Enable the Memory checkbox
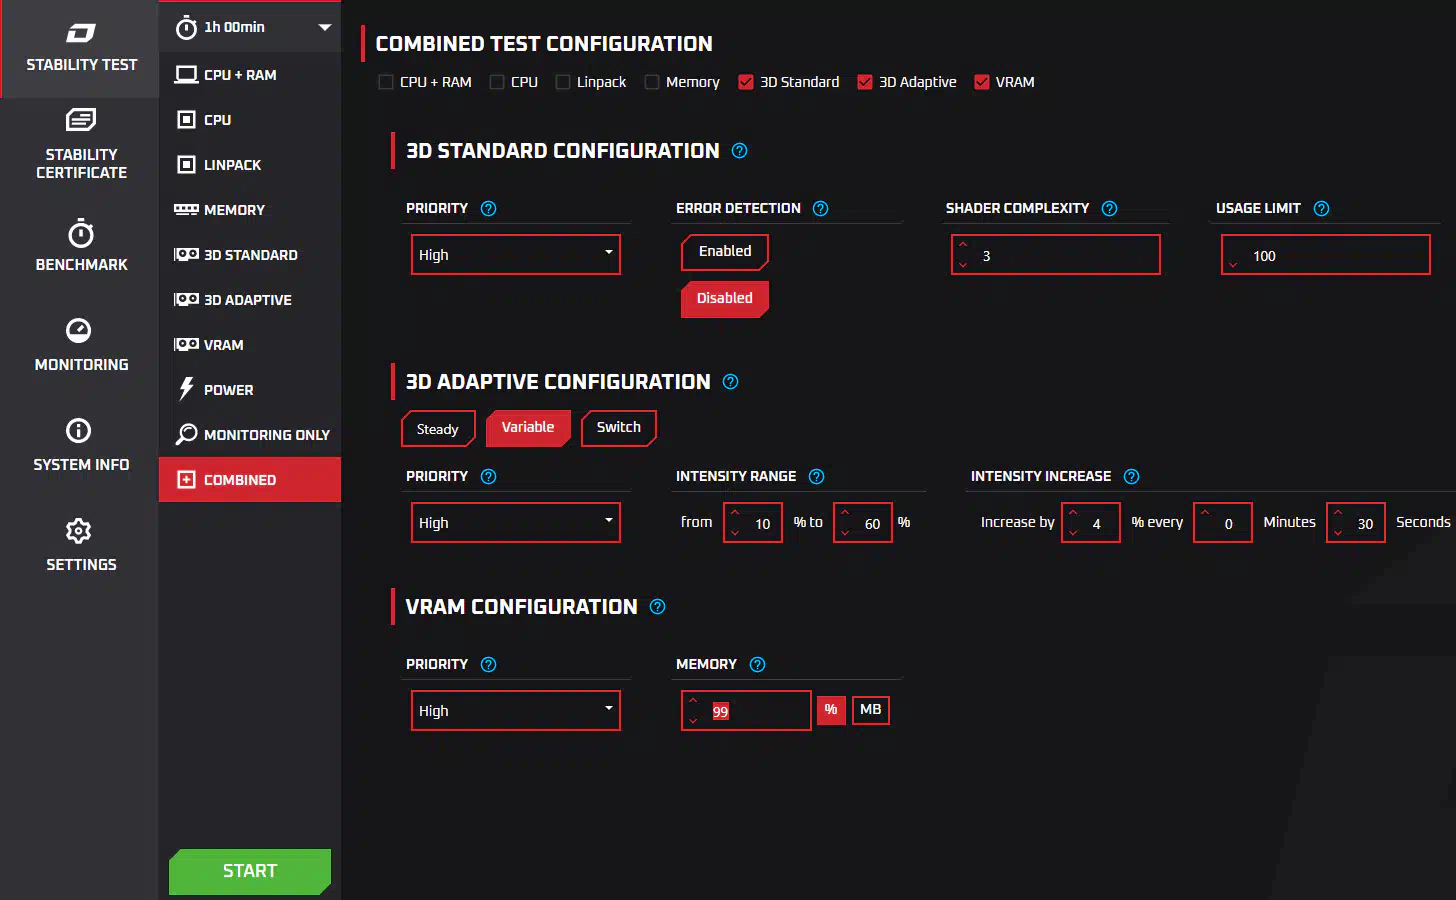This screenshot has width=1456, height=900. click(652, 82)
